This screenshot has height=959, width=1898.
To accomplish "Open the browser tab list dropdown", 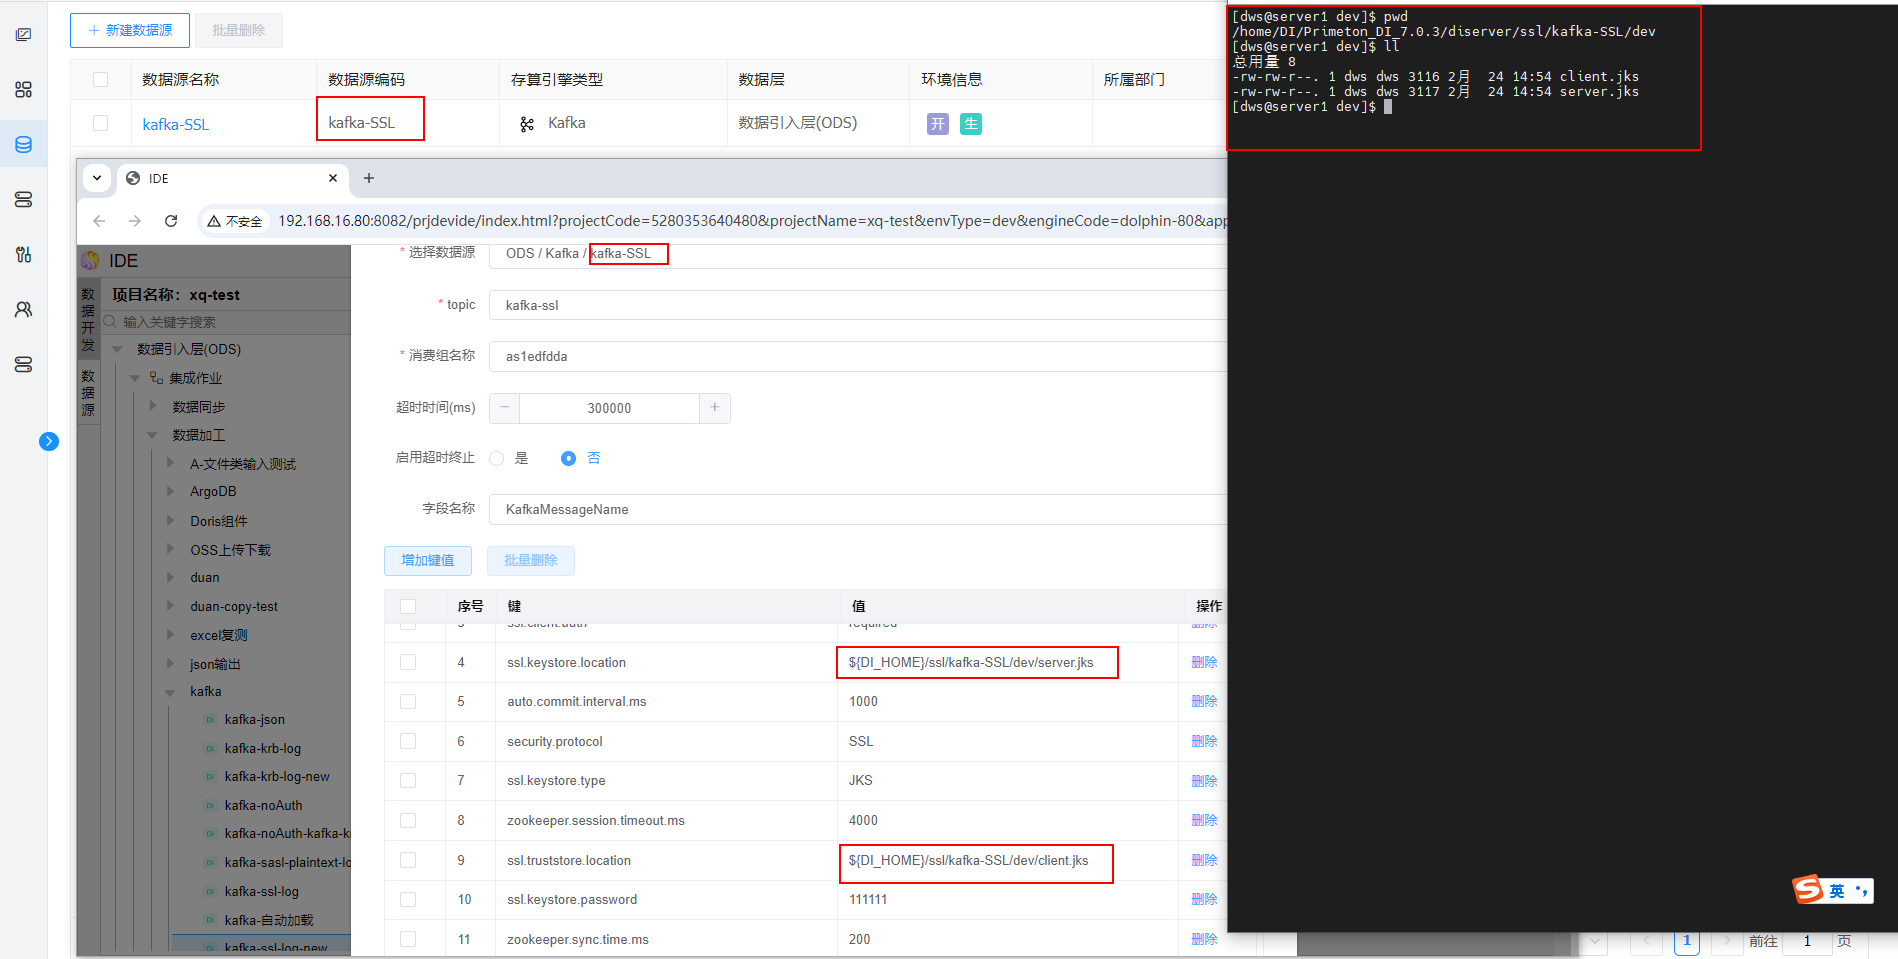I will click(97, 178).
